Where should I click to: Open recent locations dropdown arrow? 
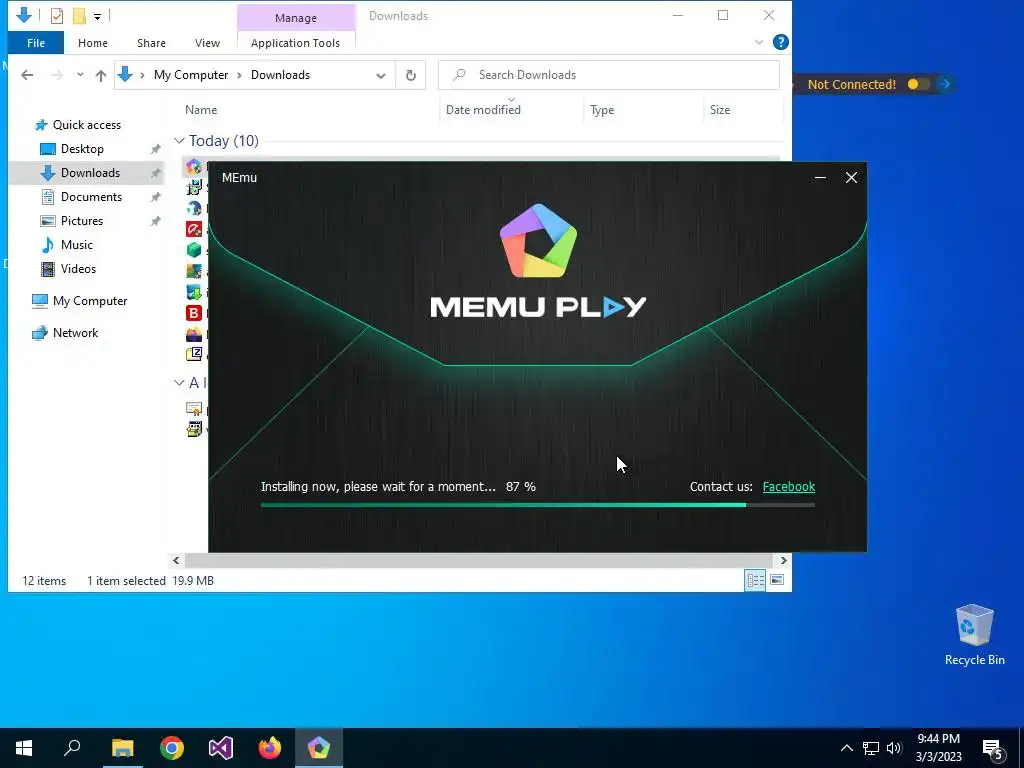[x=80, y=75]
